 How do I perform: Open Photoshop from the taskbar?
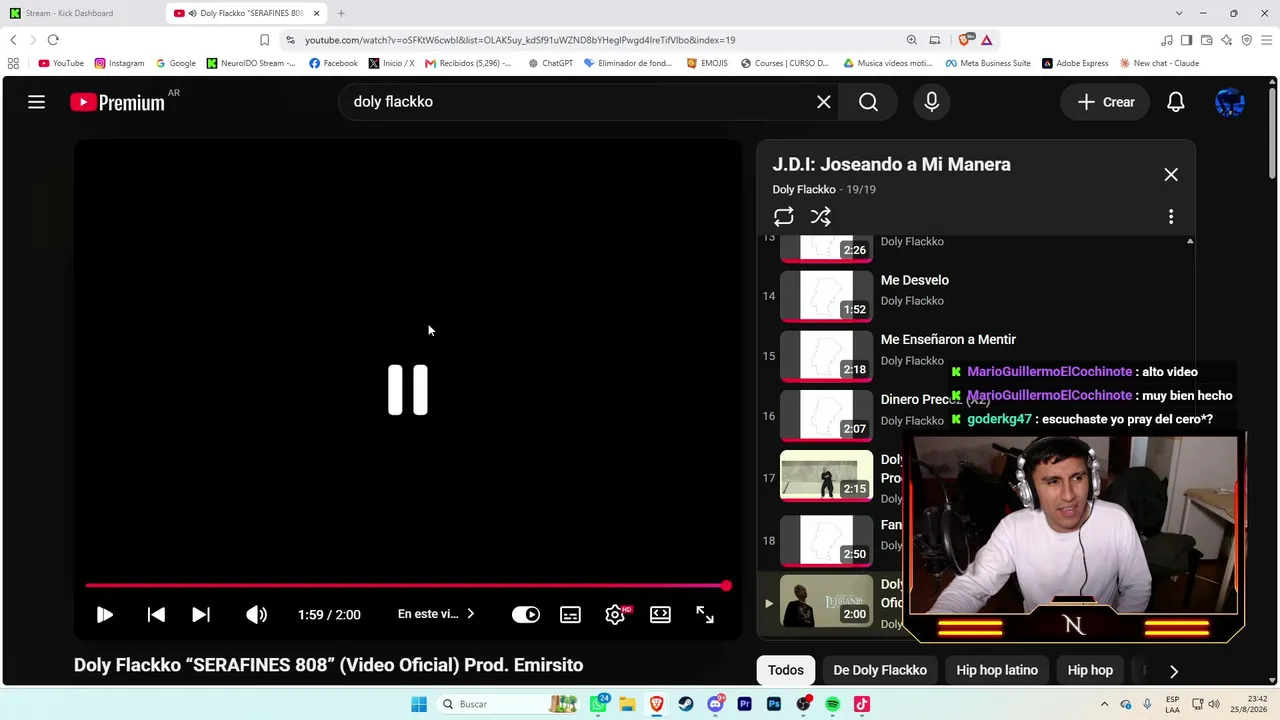(x=774, y=704)
